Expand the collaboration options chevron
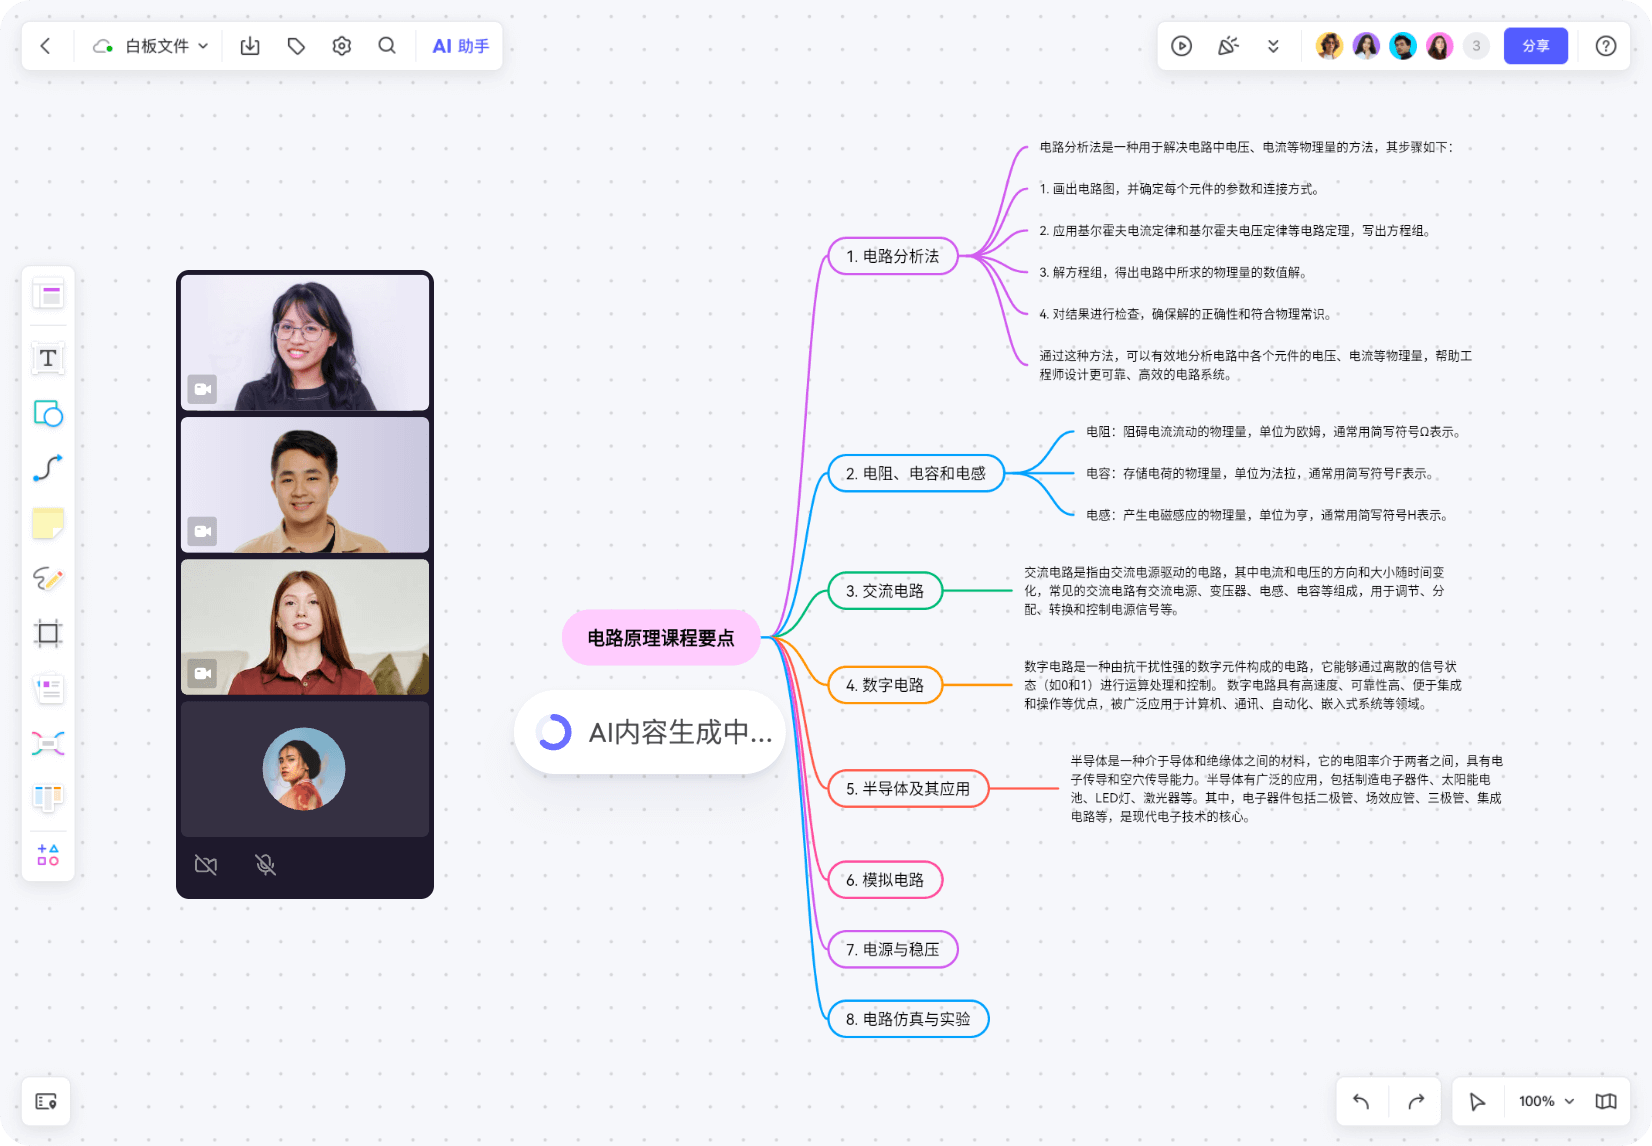 [x=1273, y=45]
